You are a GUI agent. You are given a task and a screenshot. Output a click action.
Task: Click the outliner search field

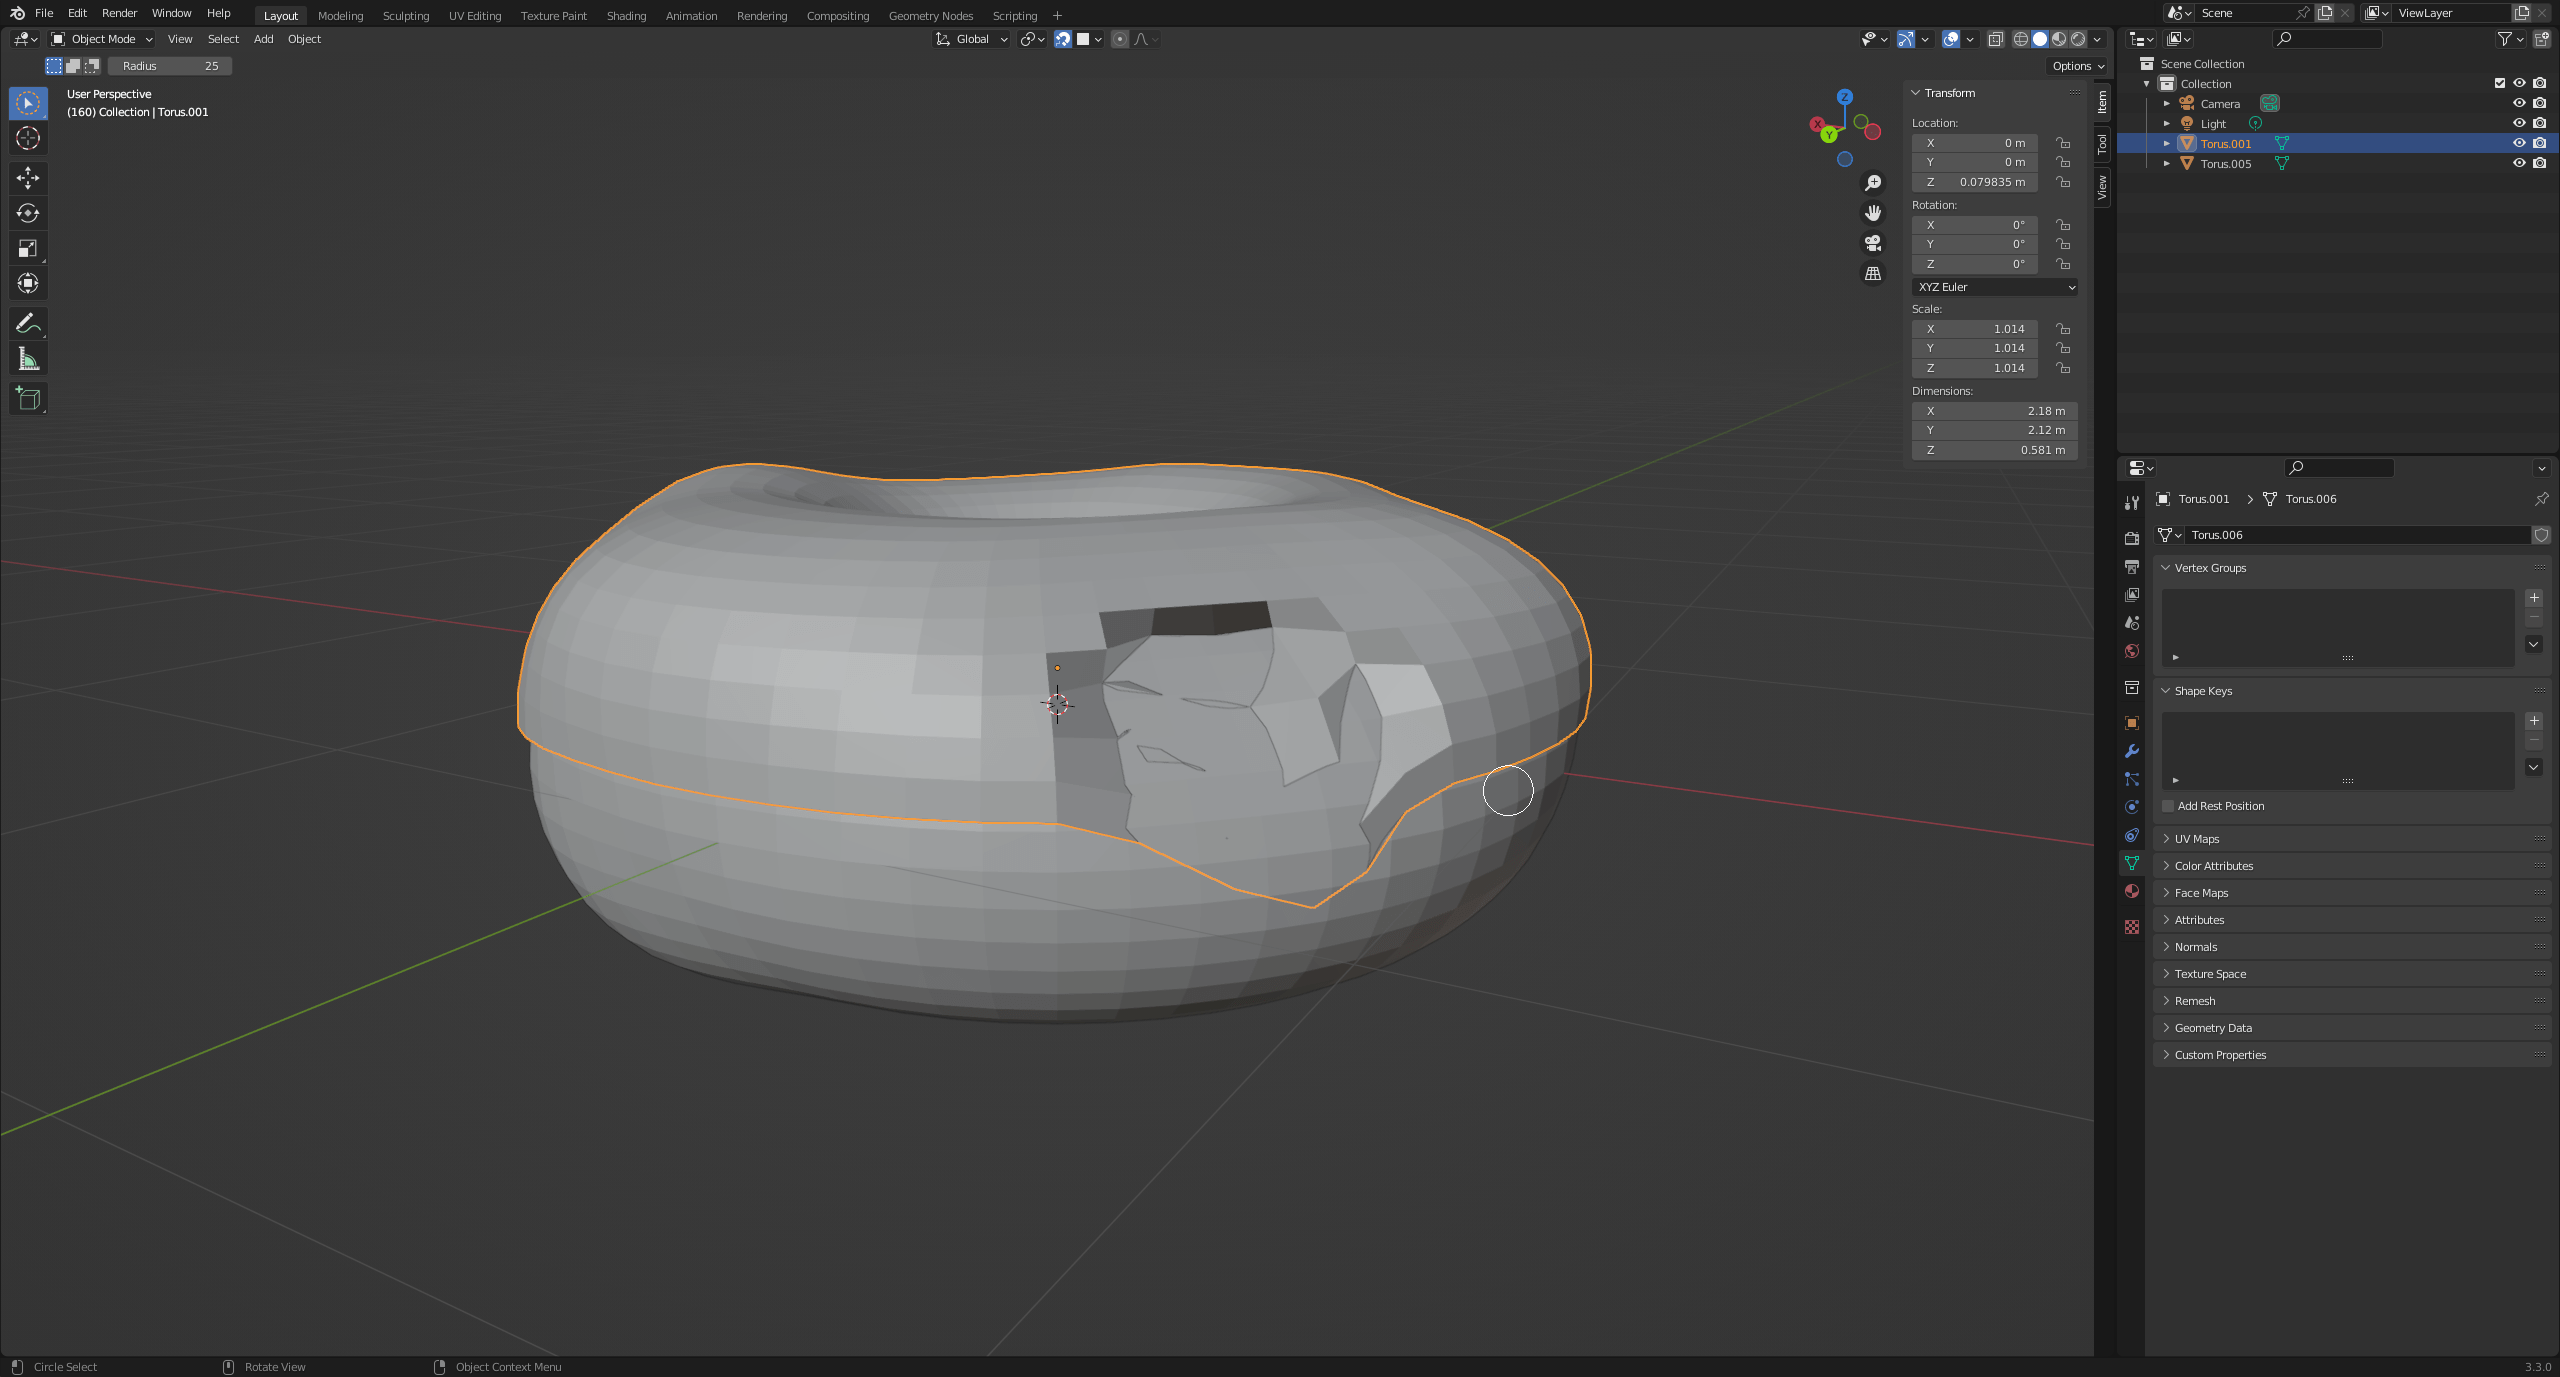click(x=2327, y=39)
